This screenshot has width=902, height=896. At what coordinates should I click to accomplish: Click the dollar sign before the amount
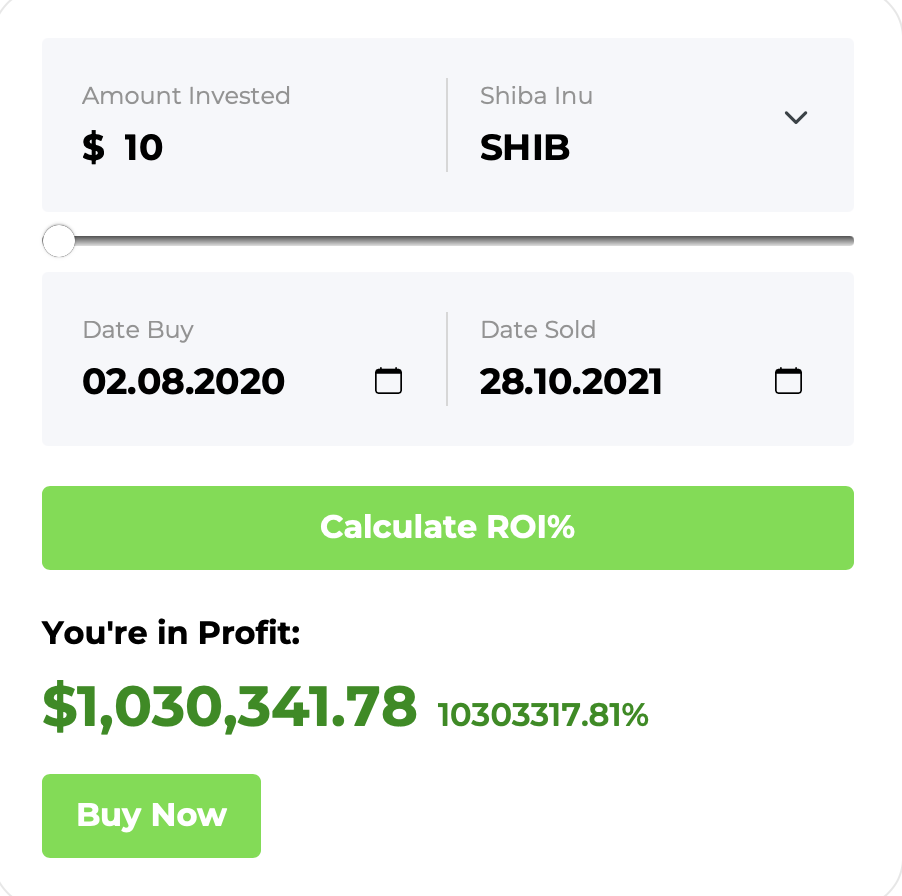(x=93, y=148)
